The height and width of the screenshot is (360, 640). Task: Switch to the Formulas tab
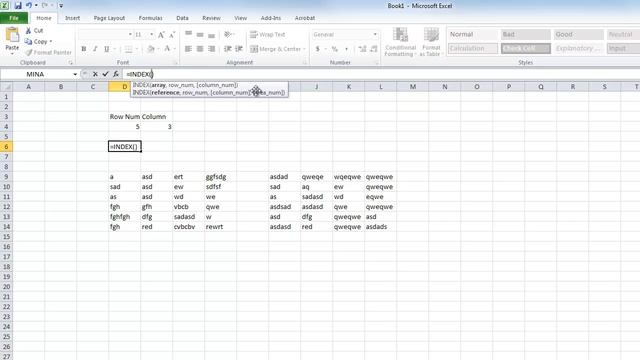pos(151,18)
